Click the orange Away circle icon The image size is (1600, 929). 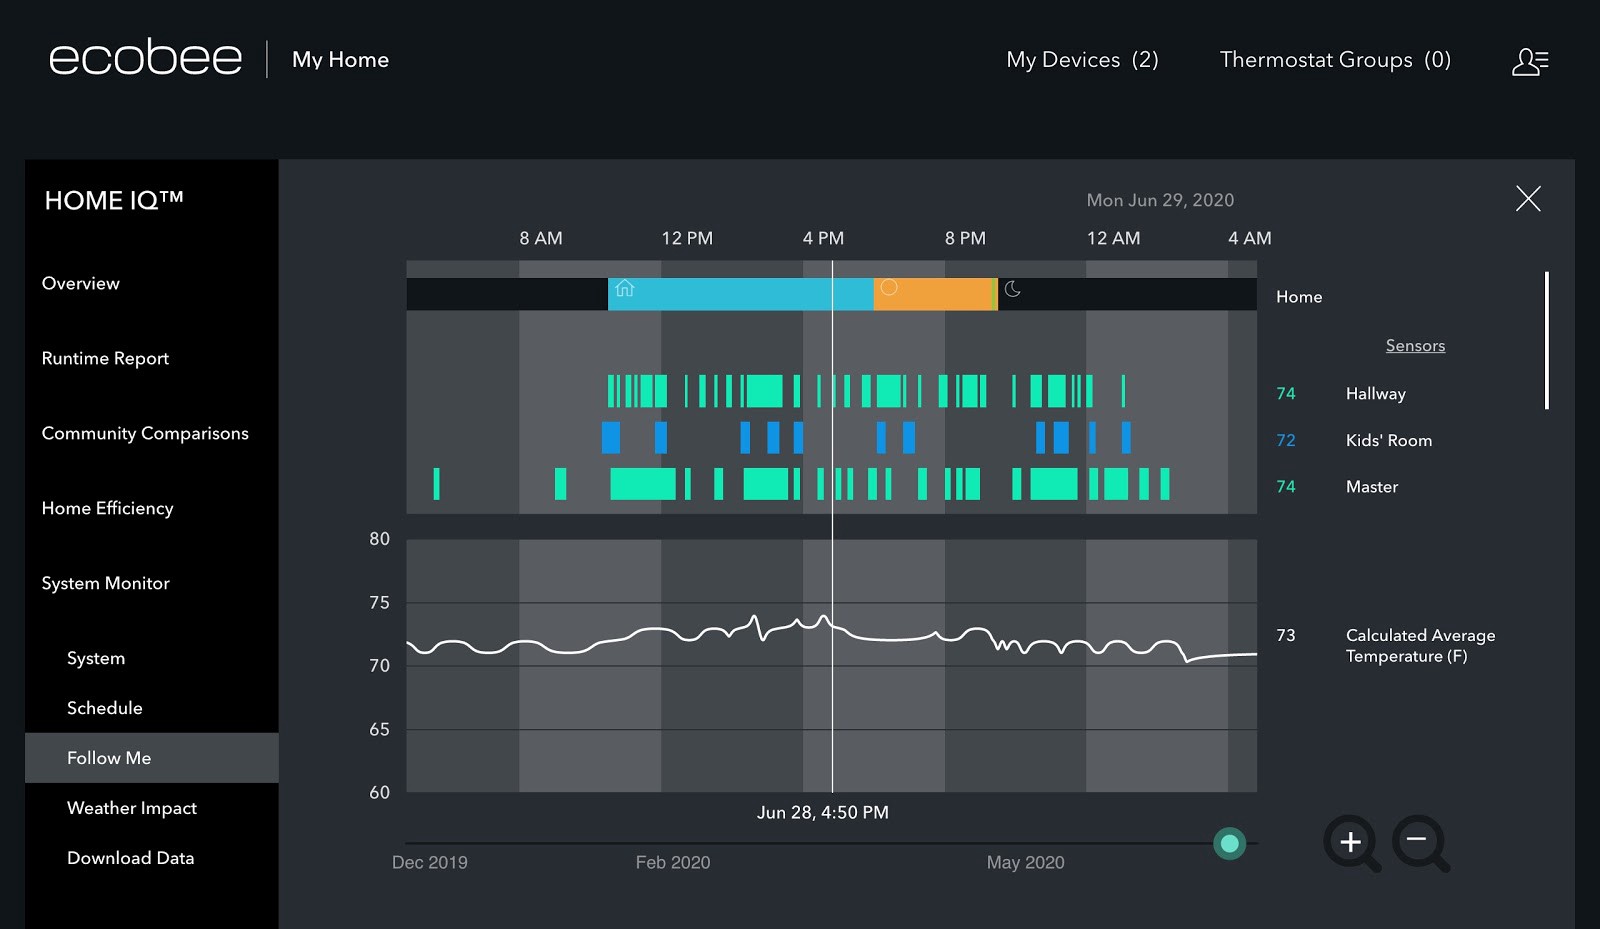[888, 288]
